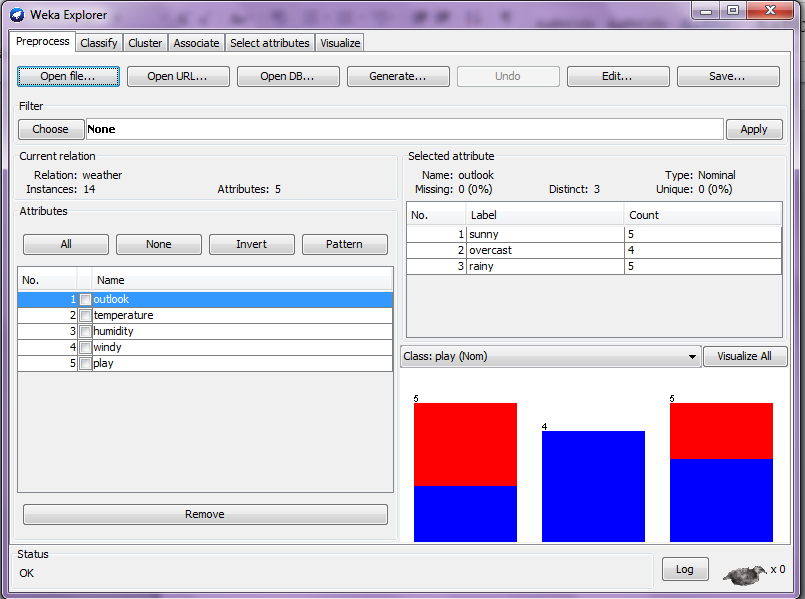This screenshot has width=805, height=599.
Task: Open the Visualize tab
Action: 340,43
